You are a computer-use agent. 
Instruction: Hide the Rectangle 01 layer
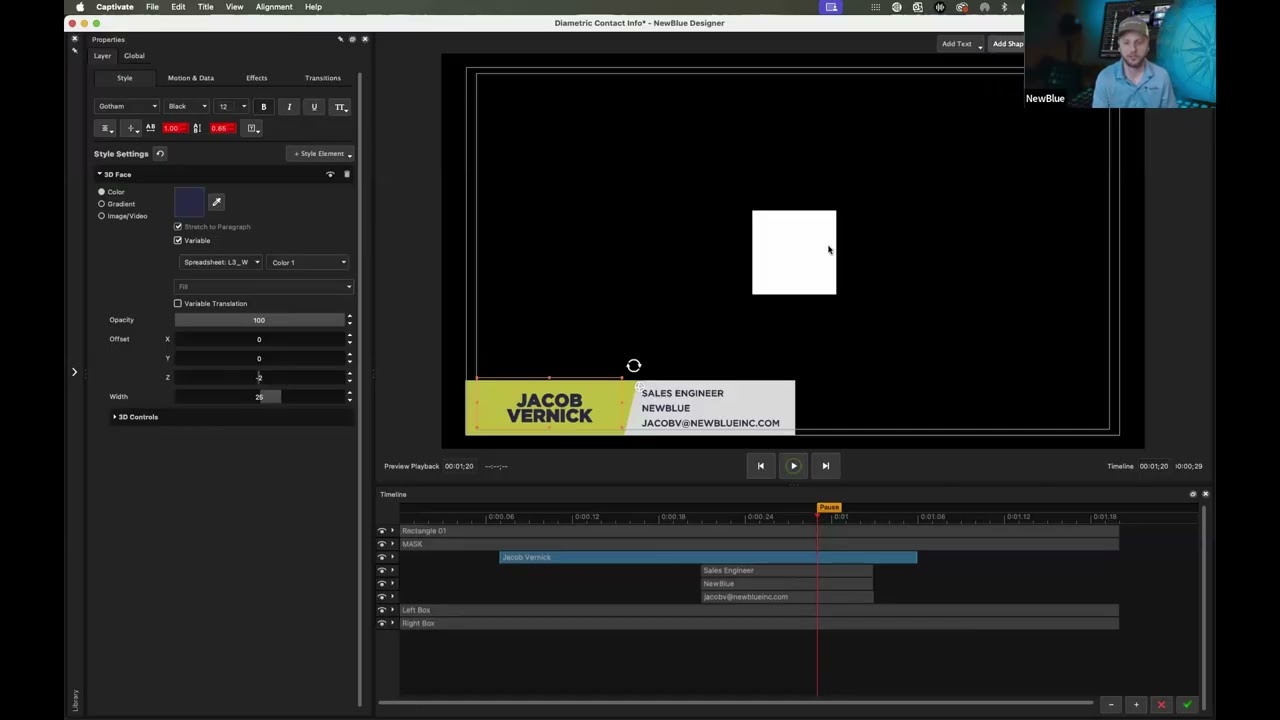(x=381, y=531)
